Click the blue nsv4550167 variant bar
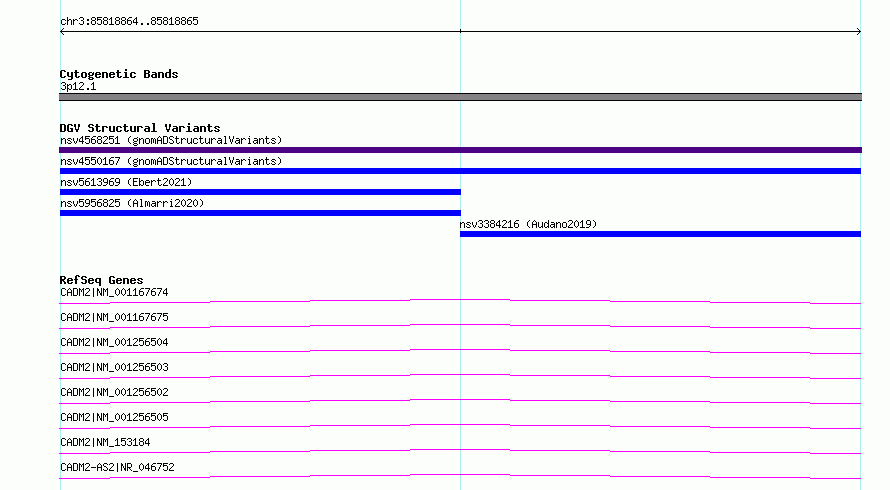The image size is (890, 490). coord(460,171)
